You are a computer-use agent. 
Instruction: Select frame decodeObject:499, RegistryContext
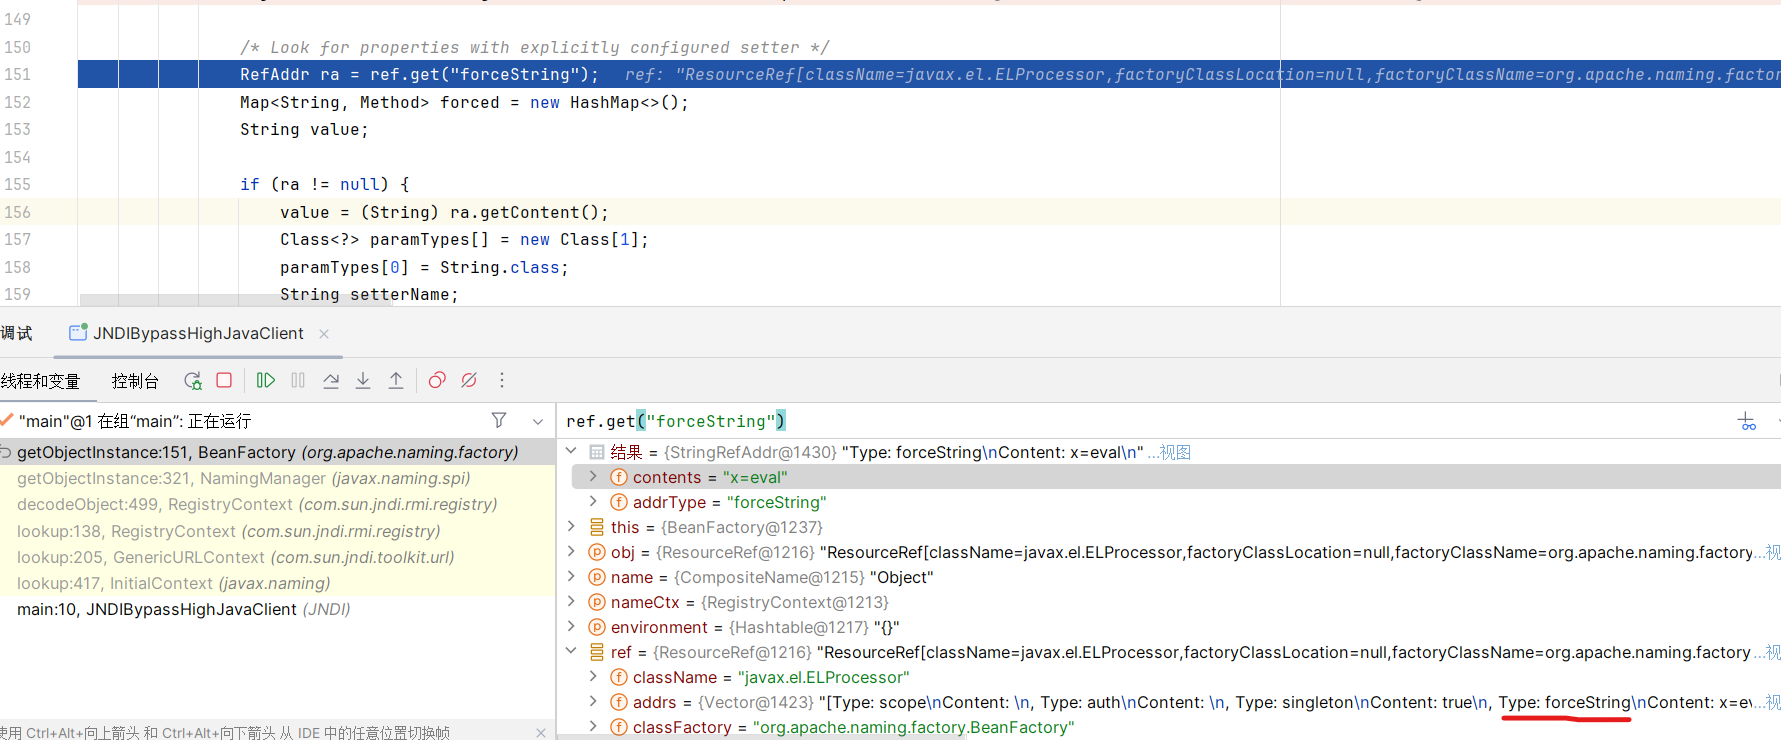point(277,504)
